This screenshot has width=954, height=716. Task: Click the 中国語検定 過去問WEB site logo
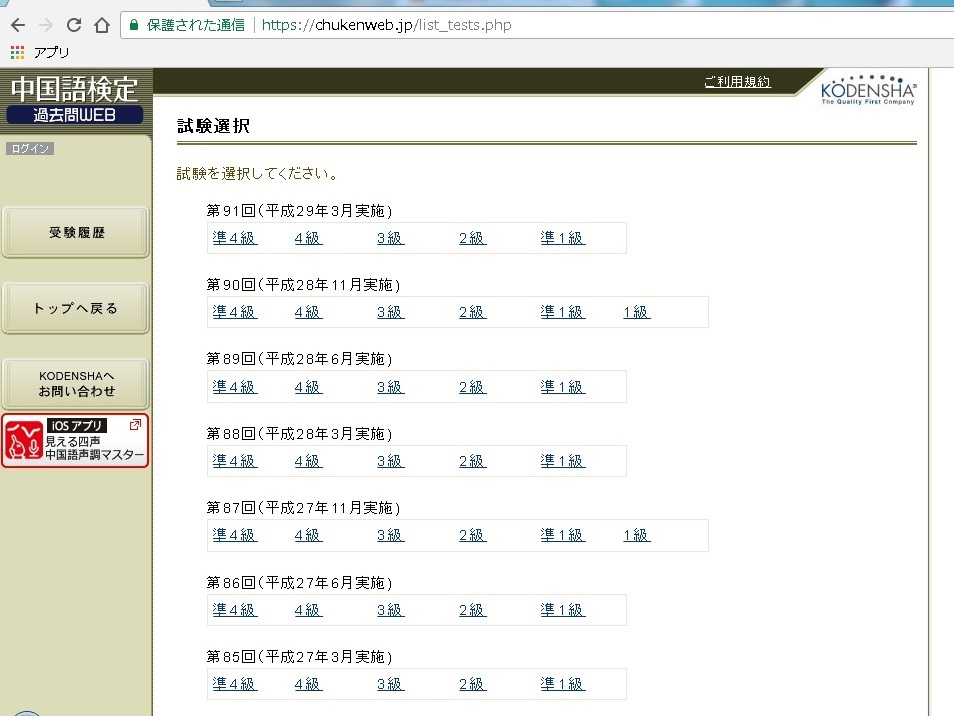click(75, 99)
